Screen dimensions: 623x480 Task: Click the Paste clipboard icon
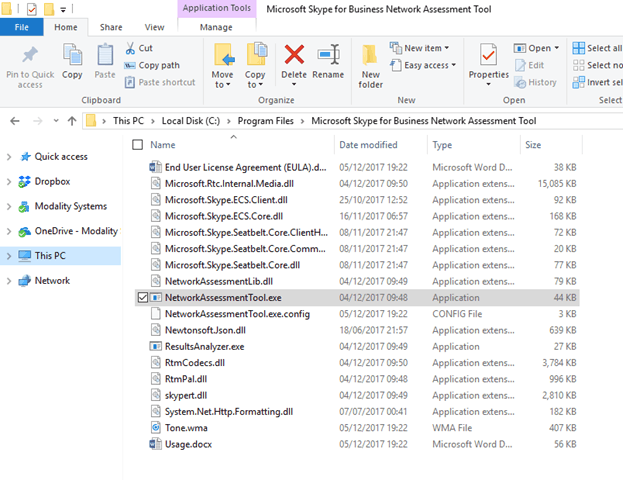click(x=105, y=54)
